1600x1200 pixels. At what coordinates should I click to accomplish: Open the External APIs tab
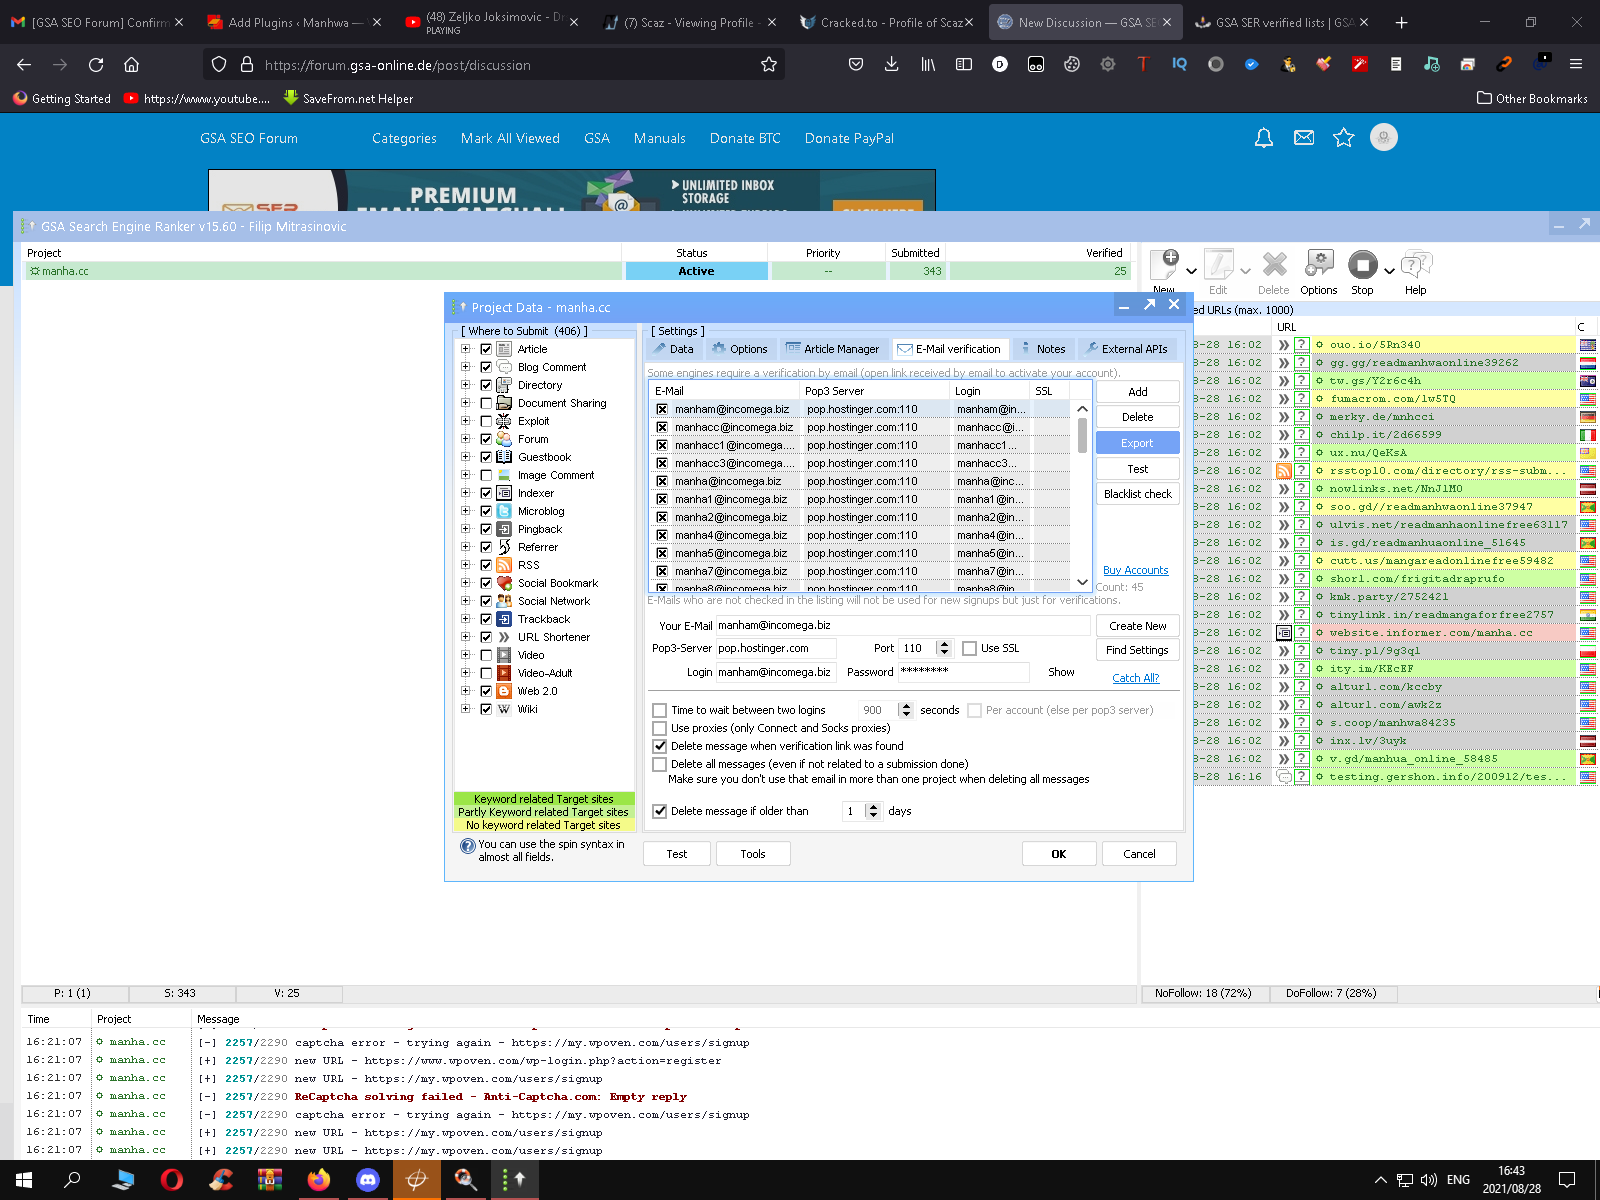point(1127,349)
